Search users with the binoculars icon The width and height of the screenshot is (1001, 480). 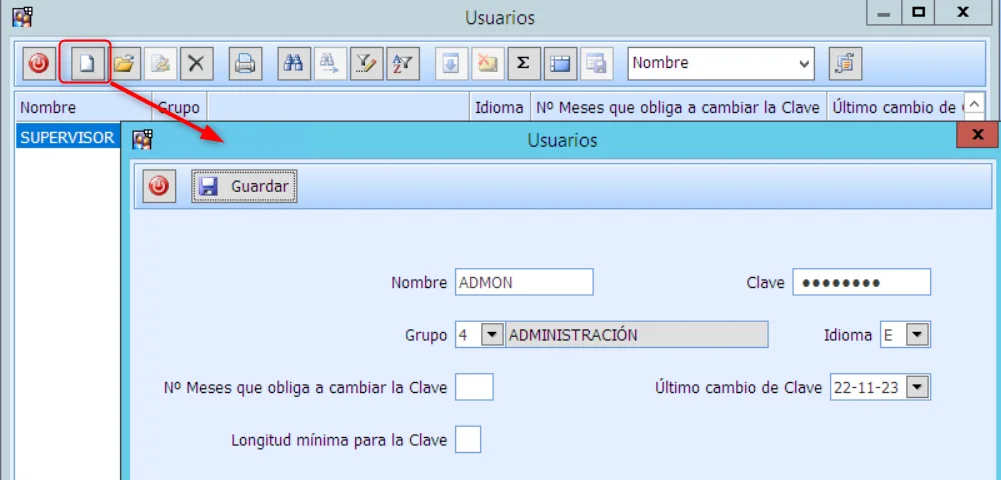(x=294, y=63)
